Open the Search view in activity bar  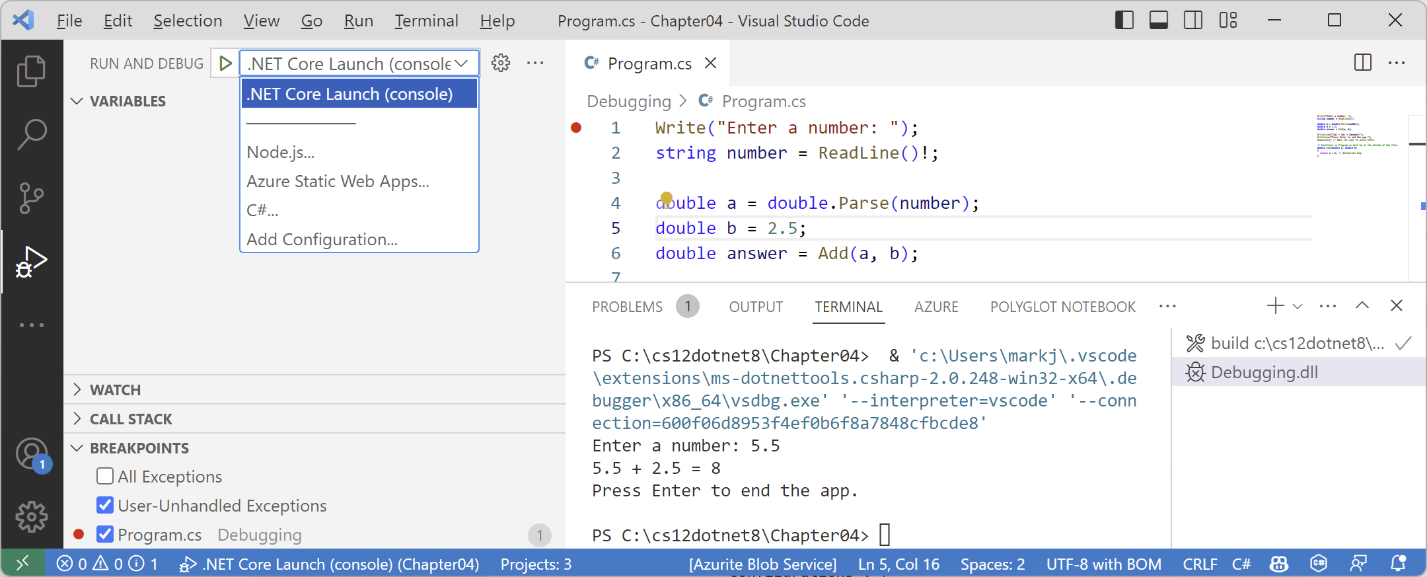pos(32,134)
